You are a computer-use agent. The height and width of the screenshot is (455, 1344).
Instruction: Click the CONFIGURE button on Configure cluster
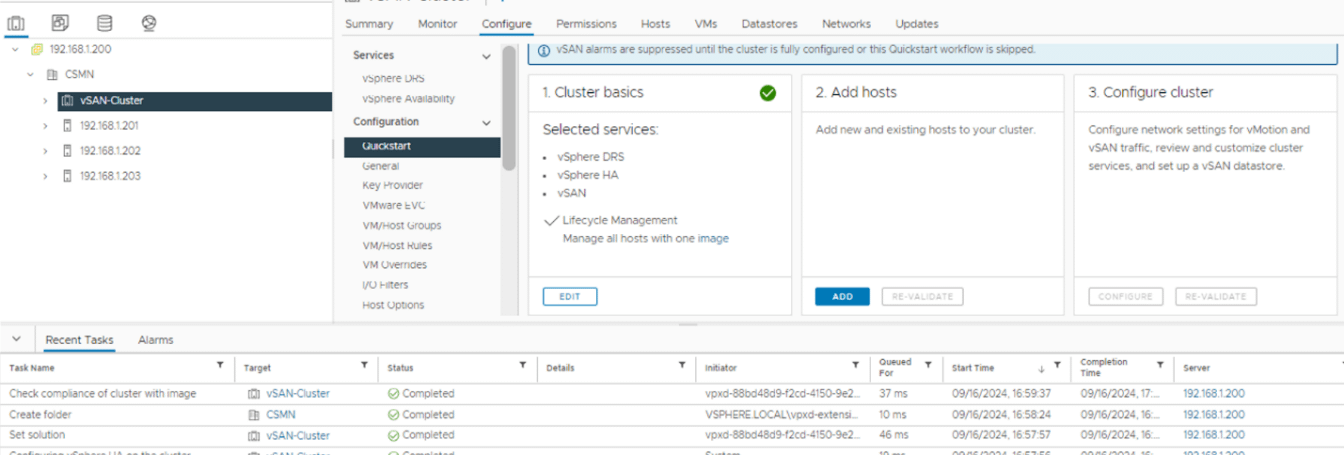point(1126,297)
